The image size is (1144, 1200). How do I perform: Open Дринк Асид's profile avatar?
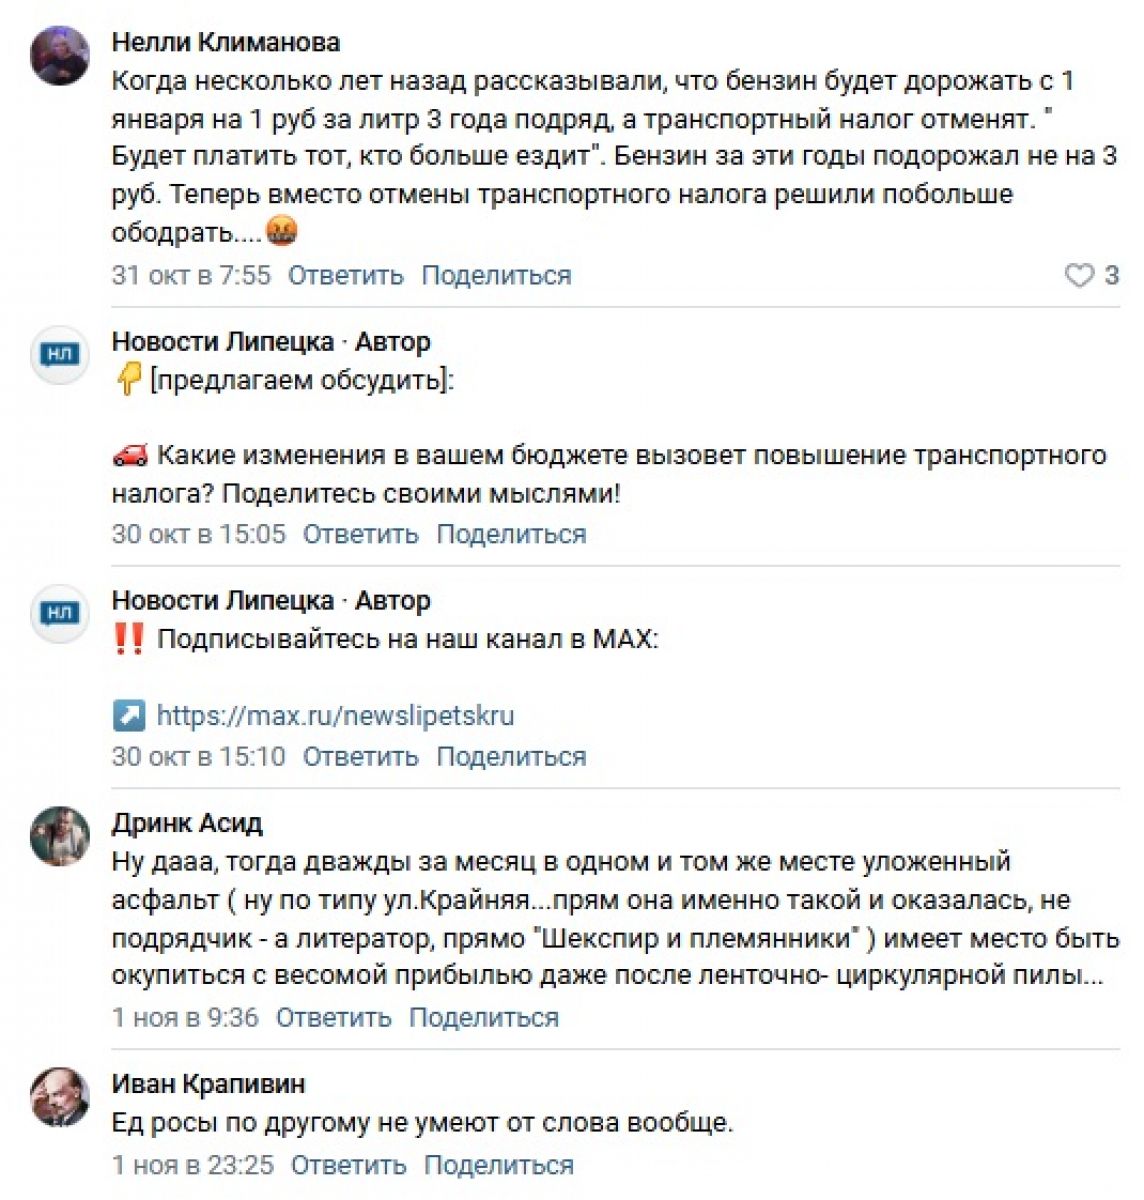(60, 836)
